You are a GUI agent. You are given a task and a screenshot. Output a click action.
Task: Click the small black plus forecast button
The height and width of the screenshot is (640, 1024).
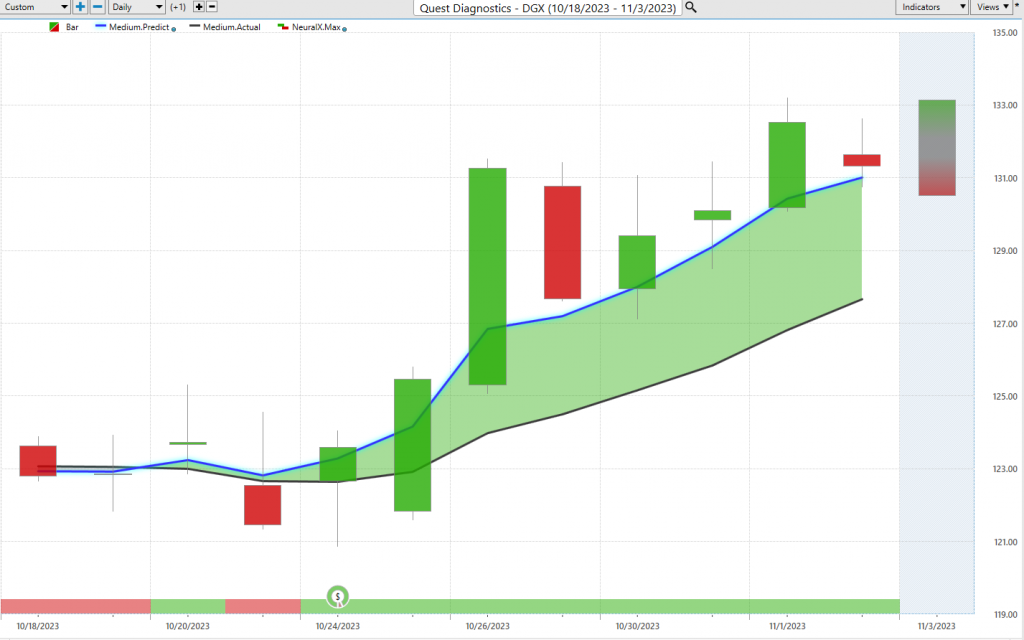[199, 7]
